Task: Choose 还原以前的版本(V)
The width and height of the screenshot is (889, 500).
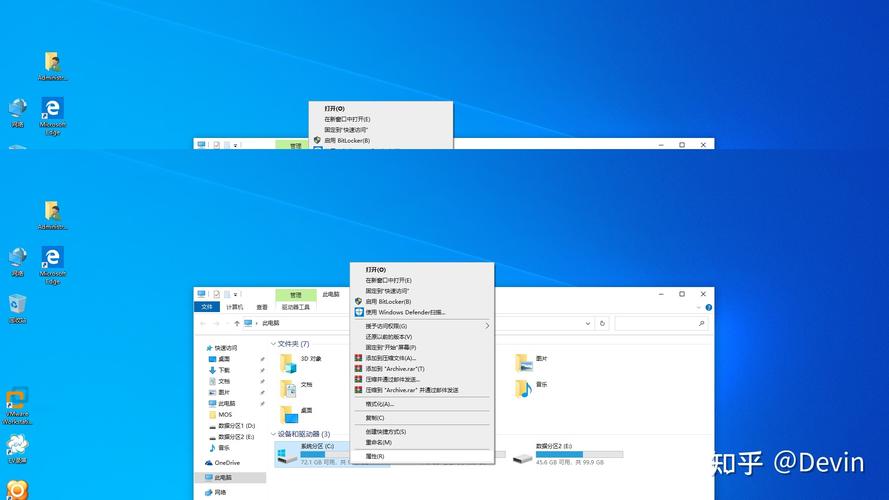Action: [x=422, y=337]
